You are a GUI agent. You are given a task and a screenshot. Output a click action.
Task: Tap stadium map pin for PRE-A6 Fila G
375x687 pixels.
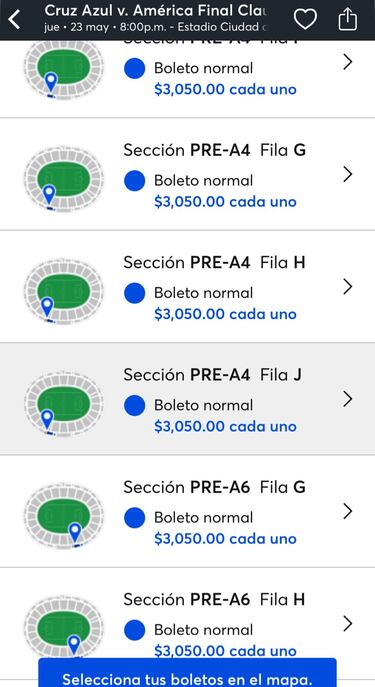[x=75, y=533]
